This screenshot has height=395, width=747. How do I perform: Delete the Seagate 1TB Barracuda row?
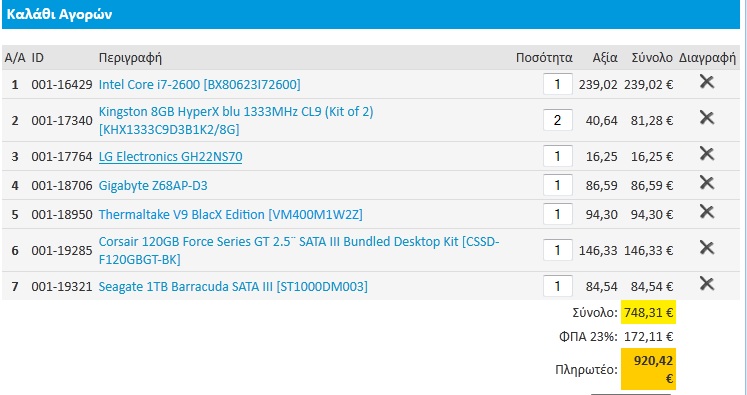(x=707, y=284)
